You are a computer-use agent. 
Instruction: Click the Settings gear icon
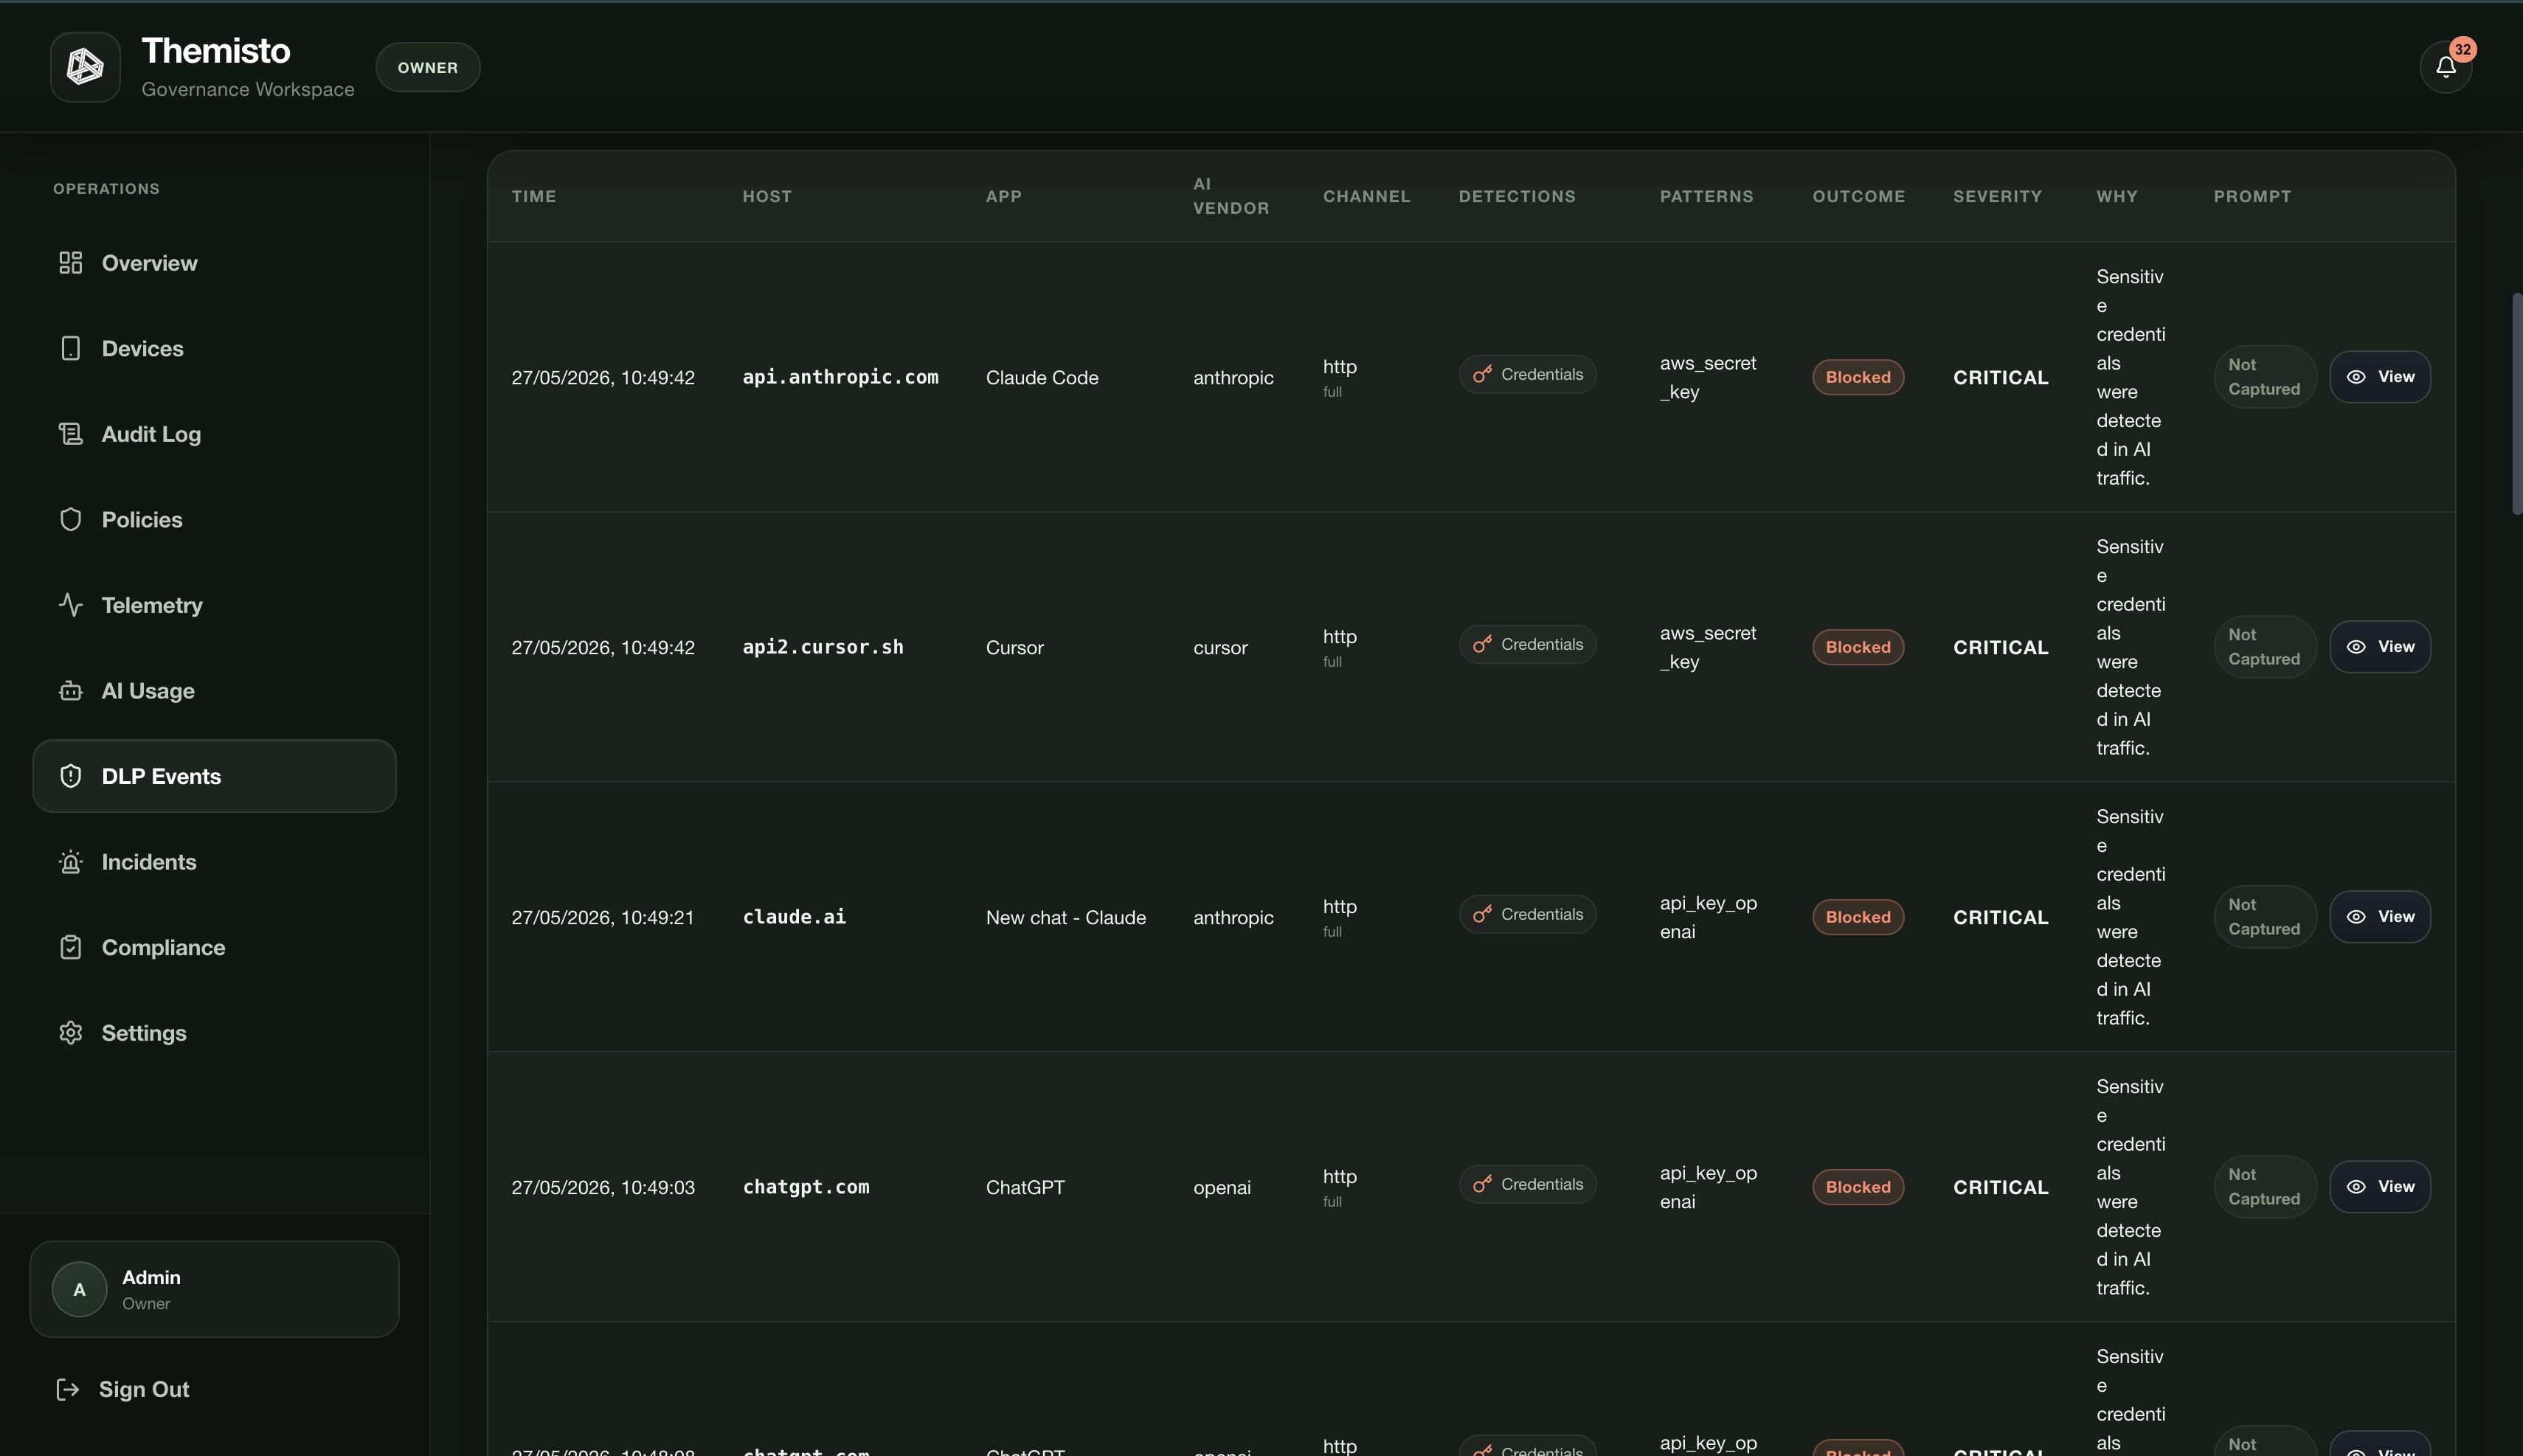[x=70, y=1033]
